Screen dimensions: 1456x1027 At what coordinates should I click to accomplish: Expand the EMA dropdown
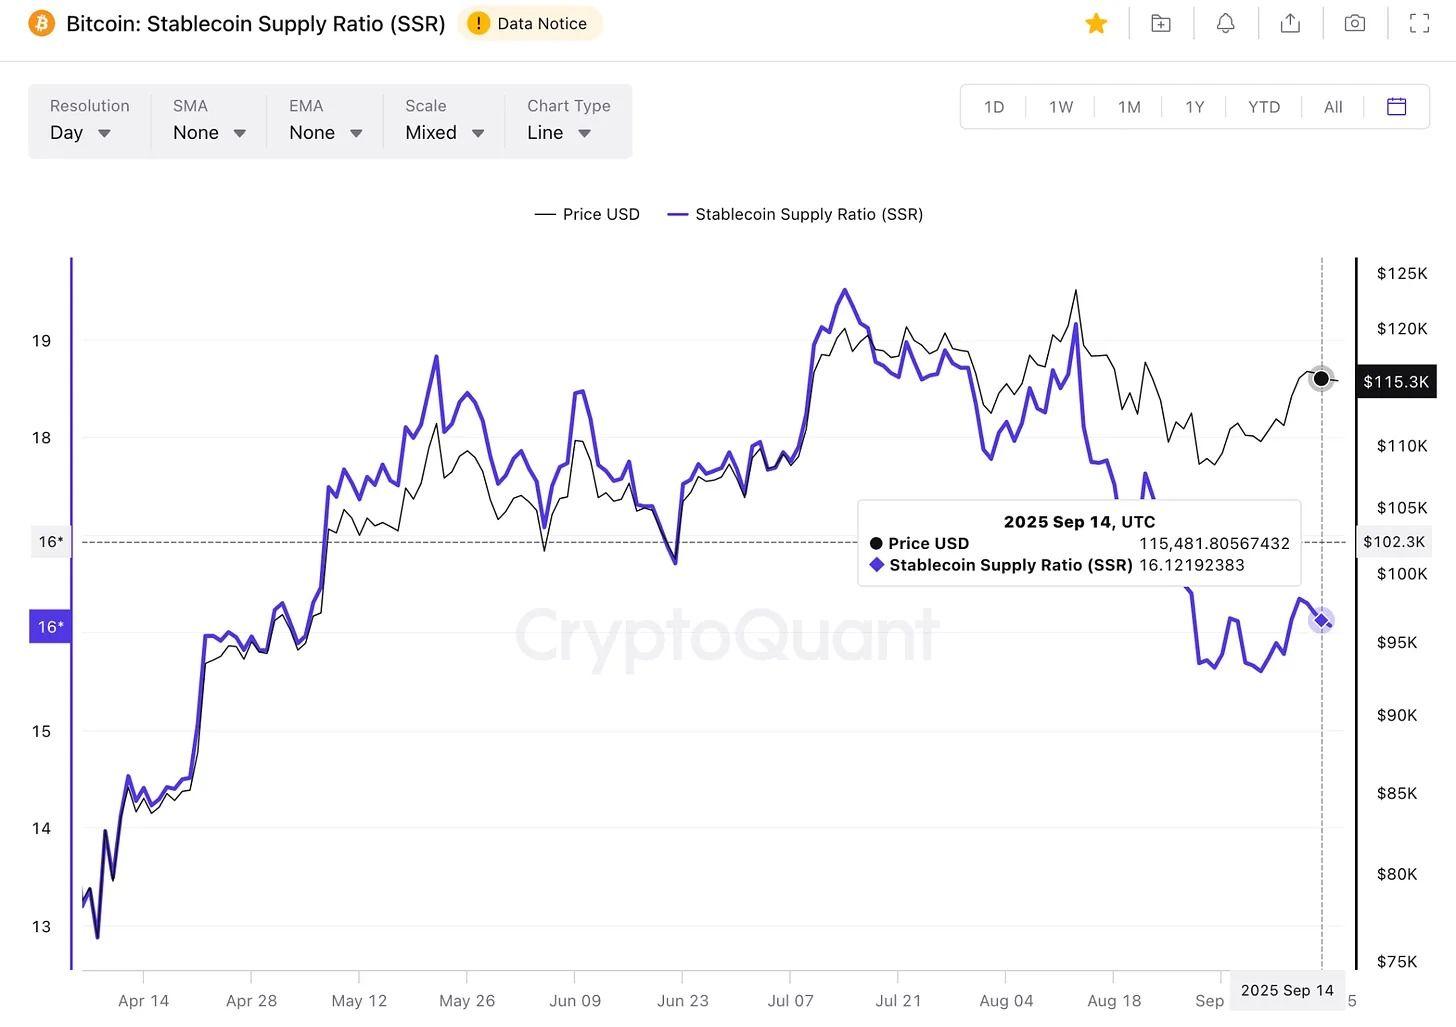pyautogui.click(x=325, y=133)
